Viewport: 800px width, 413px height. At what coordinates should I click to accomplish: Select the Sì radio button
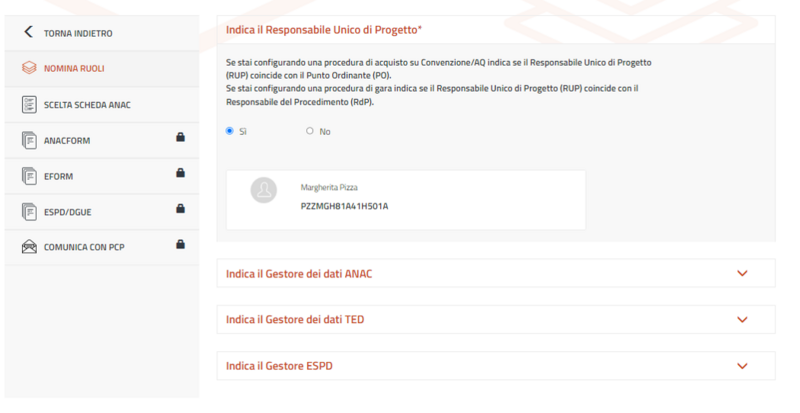(230, 131)
